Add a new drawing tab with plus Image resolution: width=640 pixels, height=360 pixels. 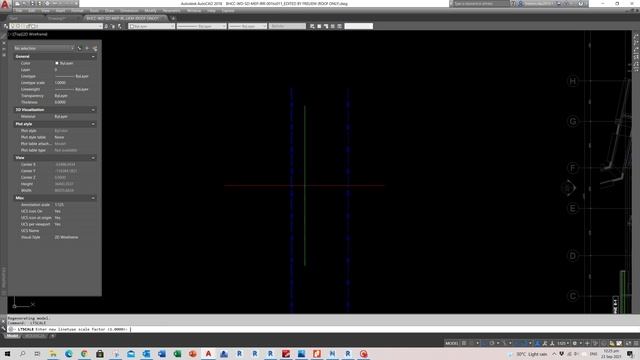click(x=173, y=18)
